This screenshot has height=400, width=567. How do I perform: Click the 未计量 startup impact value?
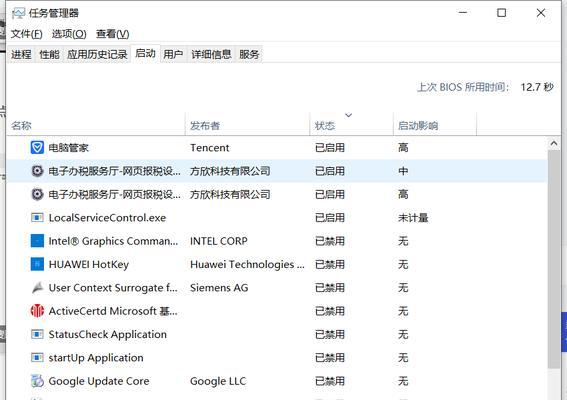tap(413, 218)
